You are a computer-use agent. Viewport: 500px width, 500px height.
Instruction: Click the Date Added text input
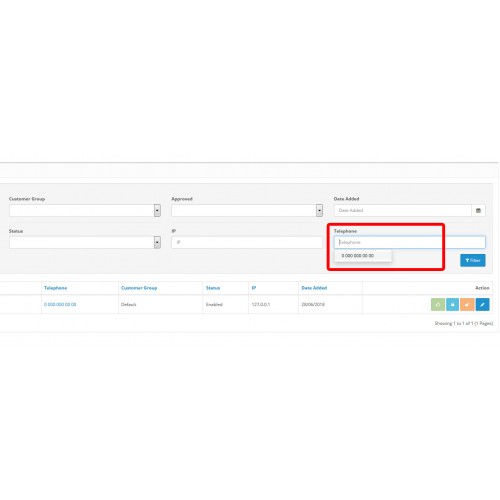point(403,210)
